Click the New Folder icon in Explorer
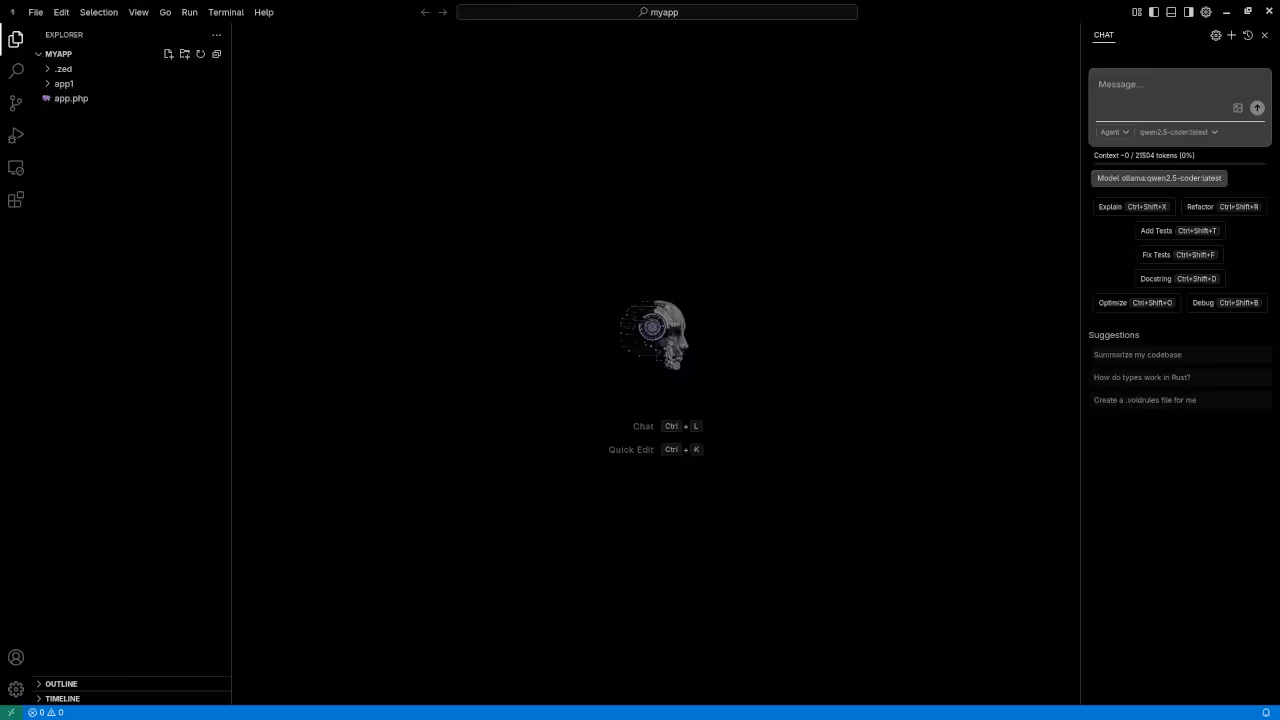1280x720 pixels. click(x=184, y=54)
